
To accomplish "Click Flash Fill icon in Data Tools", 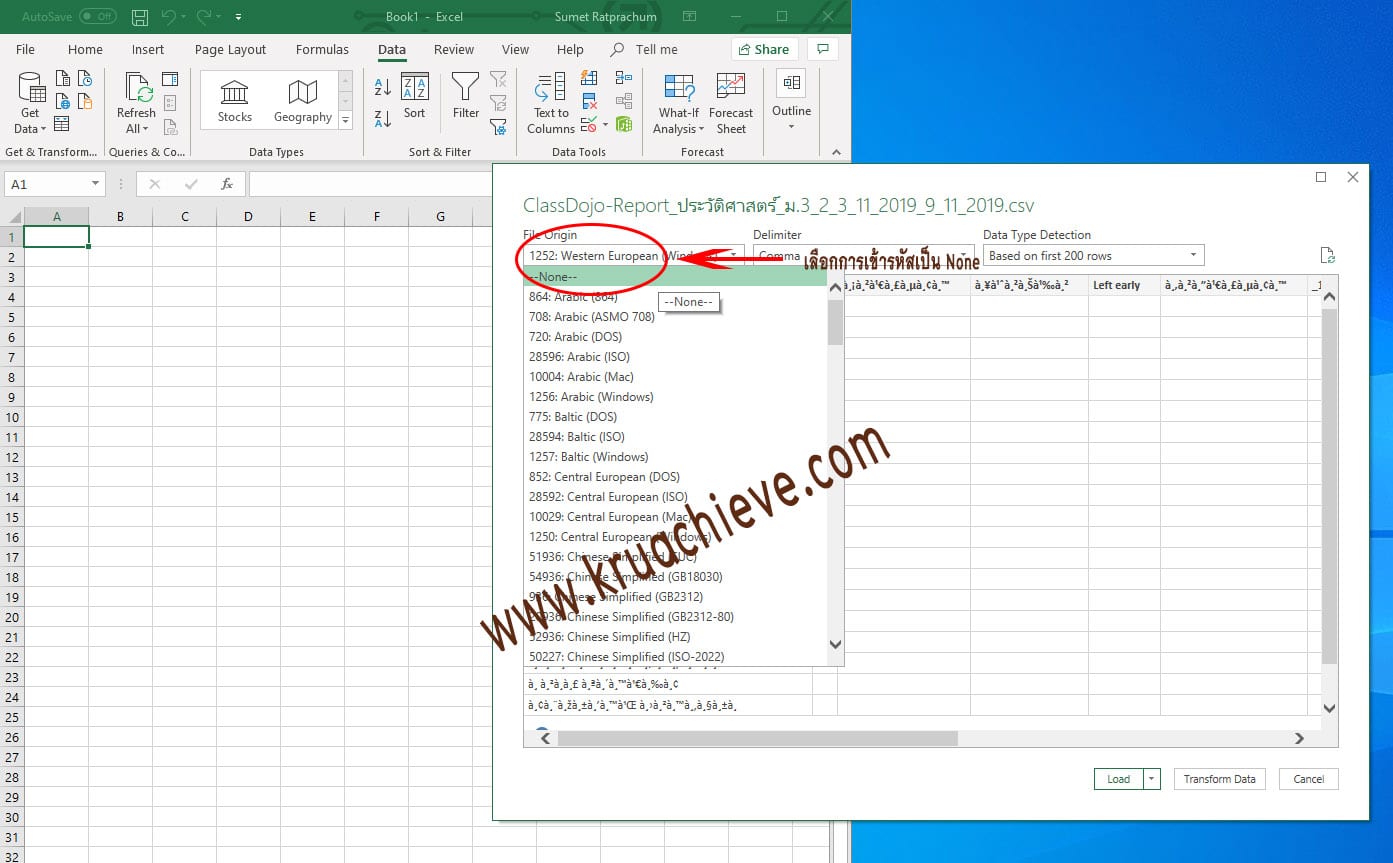I will 590,78.
